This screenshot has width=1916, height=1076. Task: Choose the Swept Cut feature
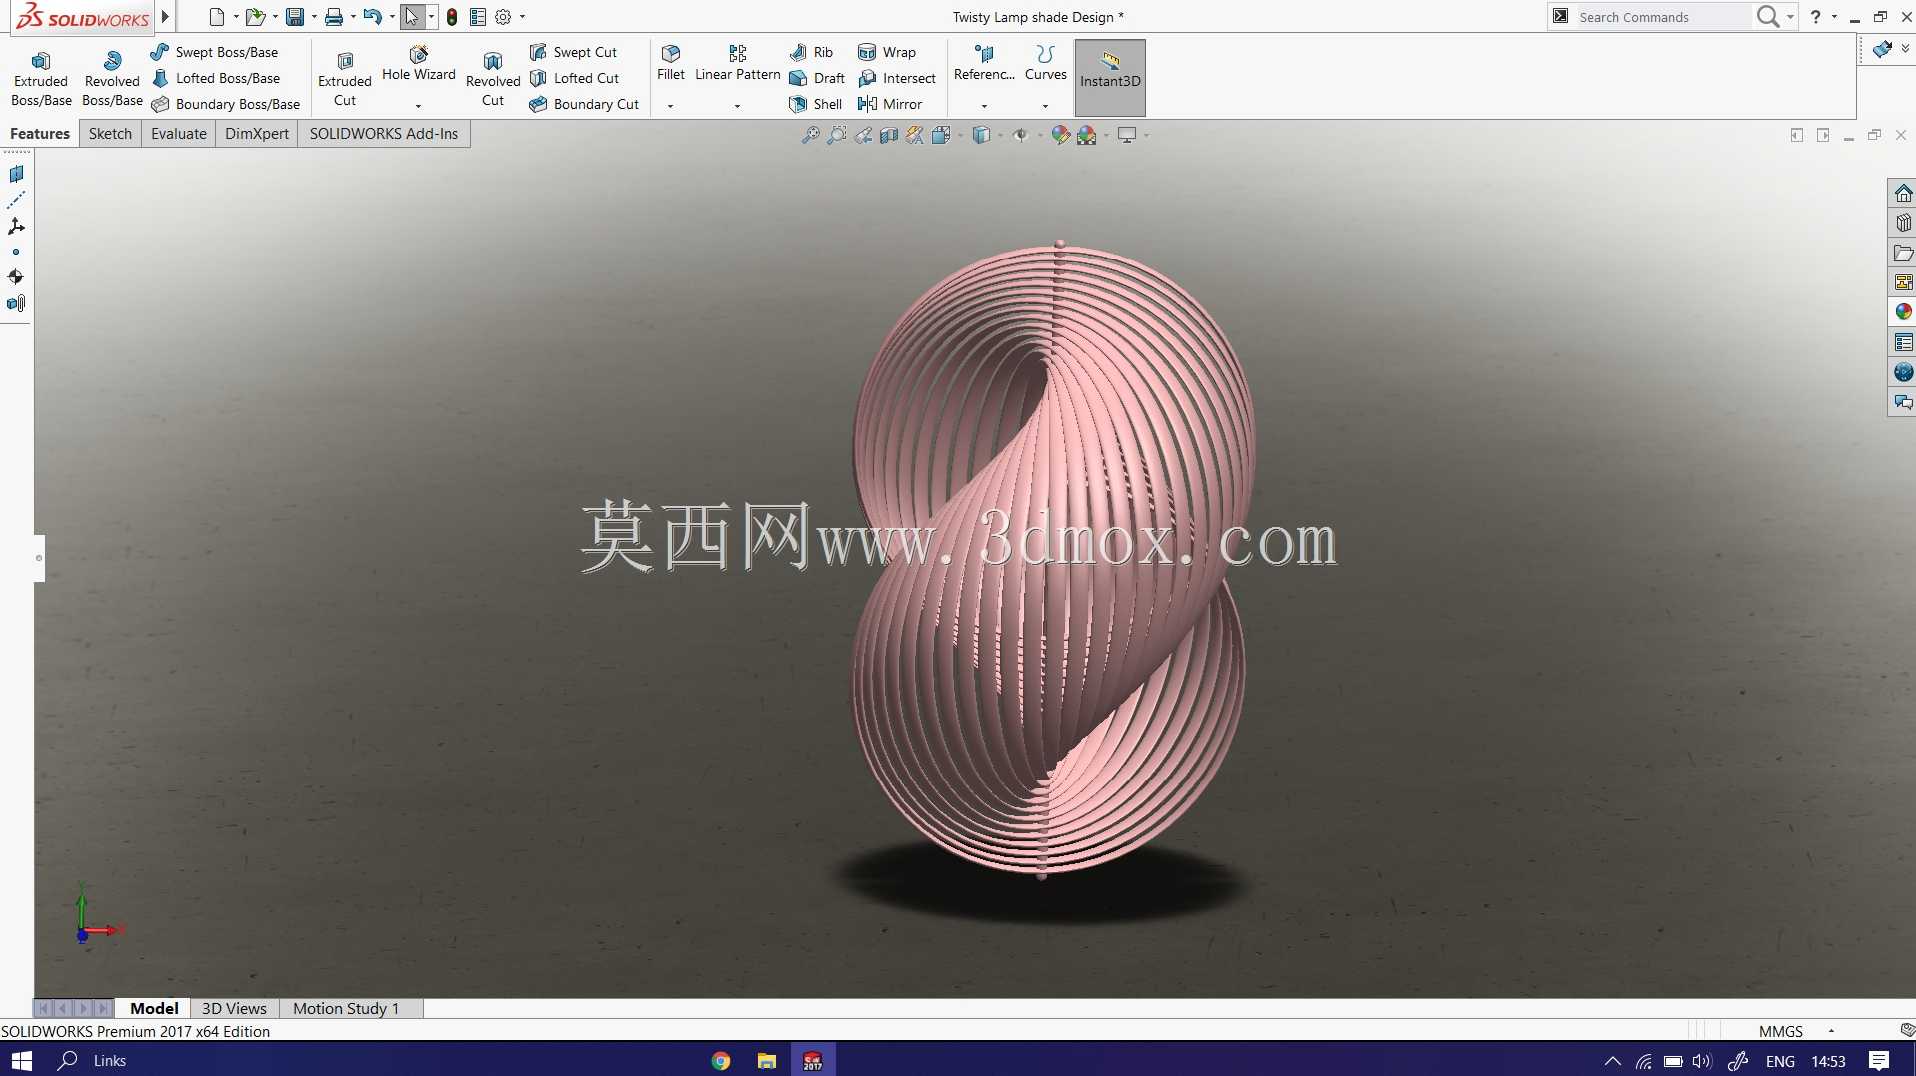[573, 52]
